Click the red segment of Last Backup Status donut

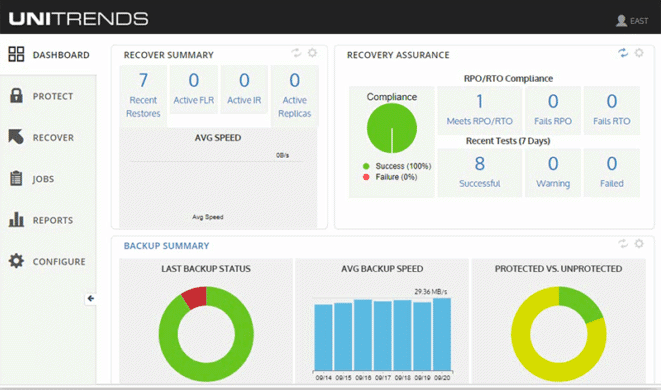195,297
